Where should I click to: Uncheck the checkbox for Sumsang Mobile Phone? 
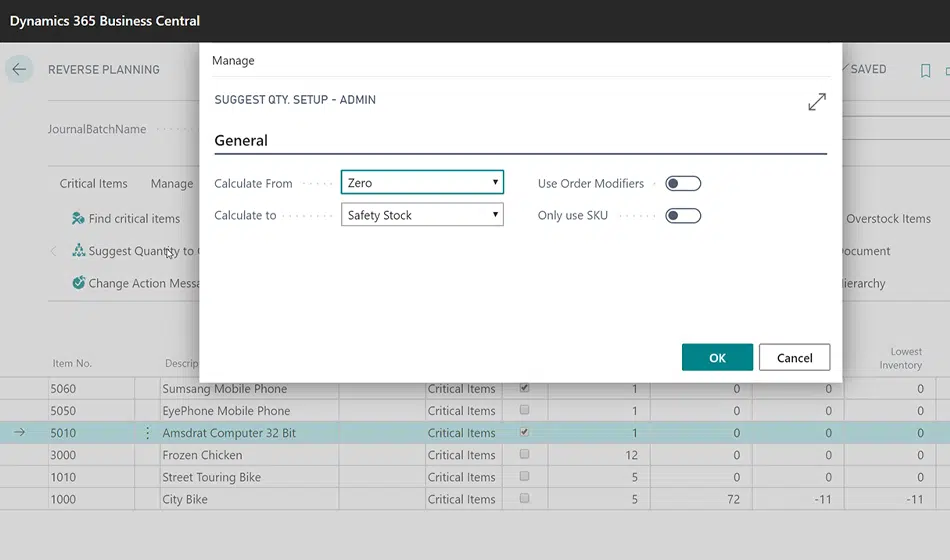click(x=525, y=388)
